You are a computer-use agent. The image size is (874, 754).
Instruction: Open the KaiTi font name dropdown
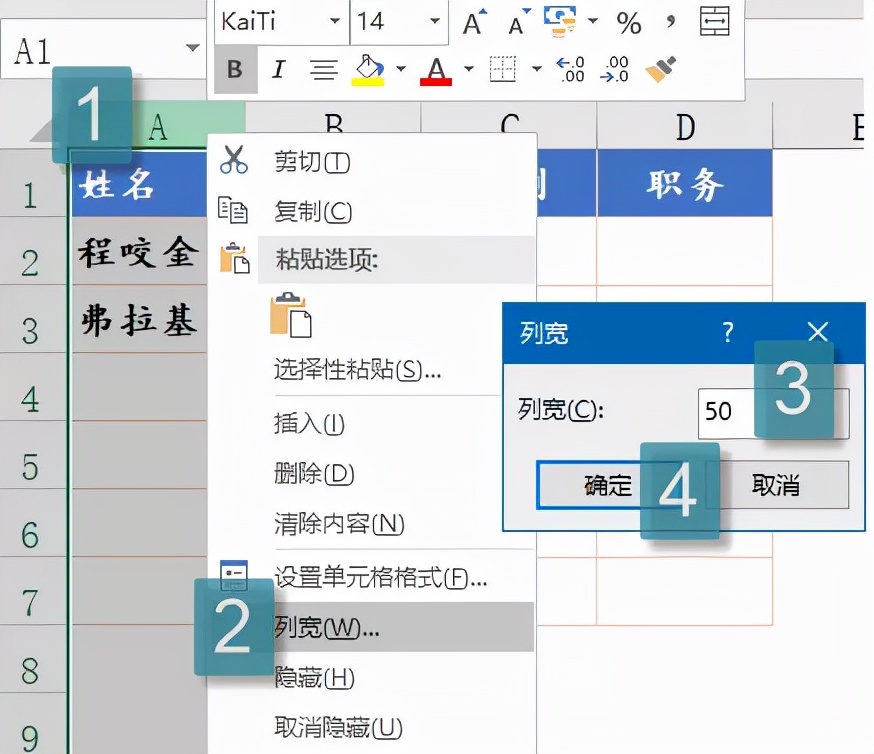tap(334, 21)
